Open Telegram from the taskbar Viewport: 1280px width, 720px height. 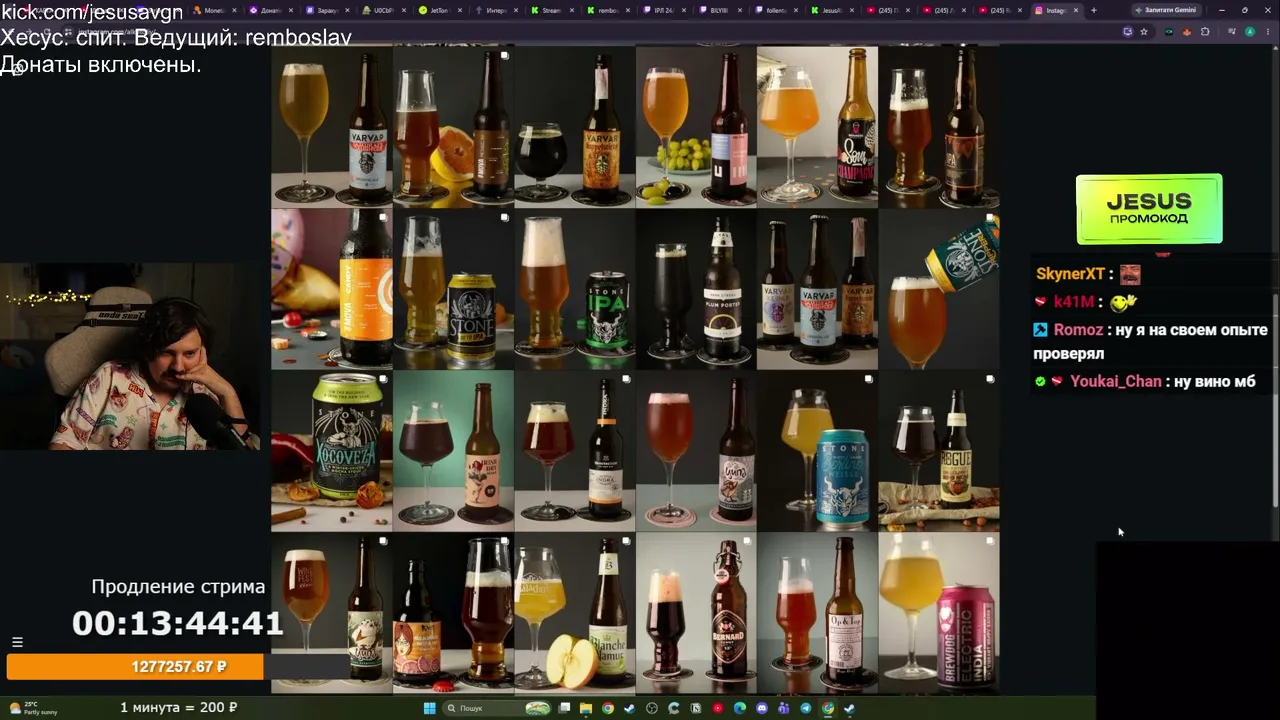(x=806, y=708)
